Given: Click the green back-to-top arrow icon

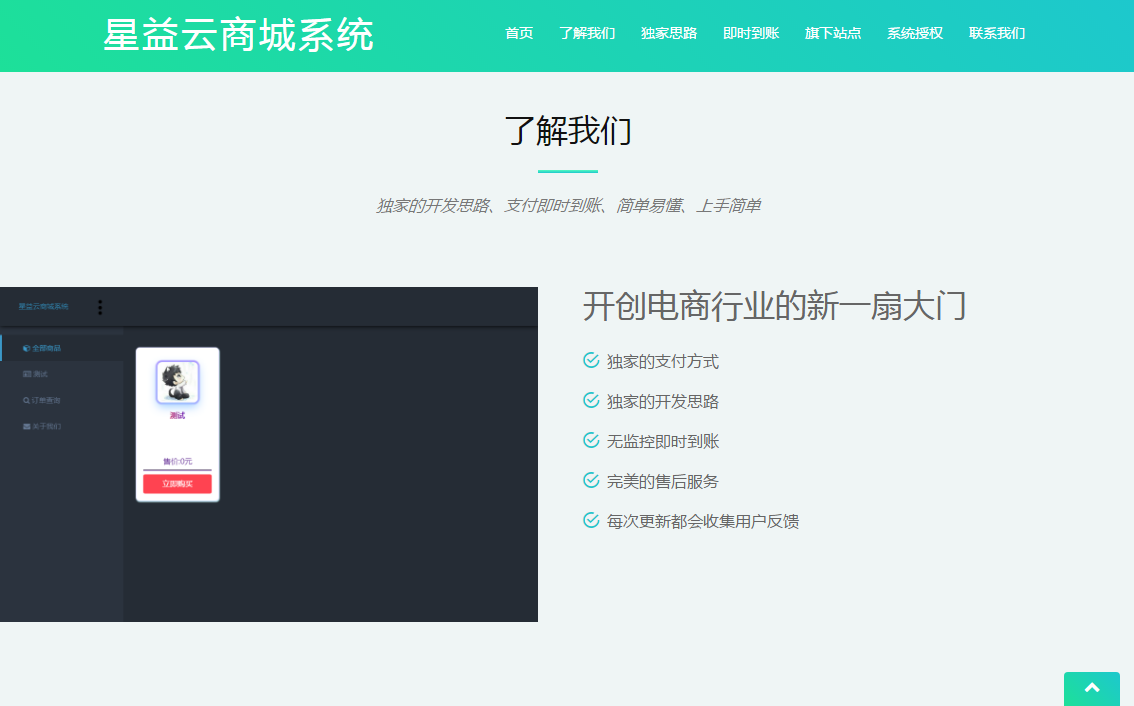Looking at the screenshot, I should point(1091,688).
